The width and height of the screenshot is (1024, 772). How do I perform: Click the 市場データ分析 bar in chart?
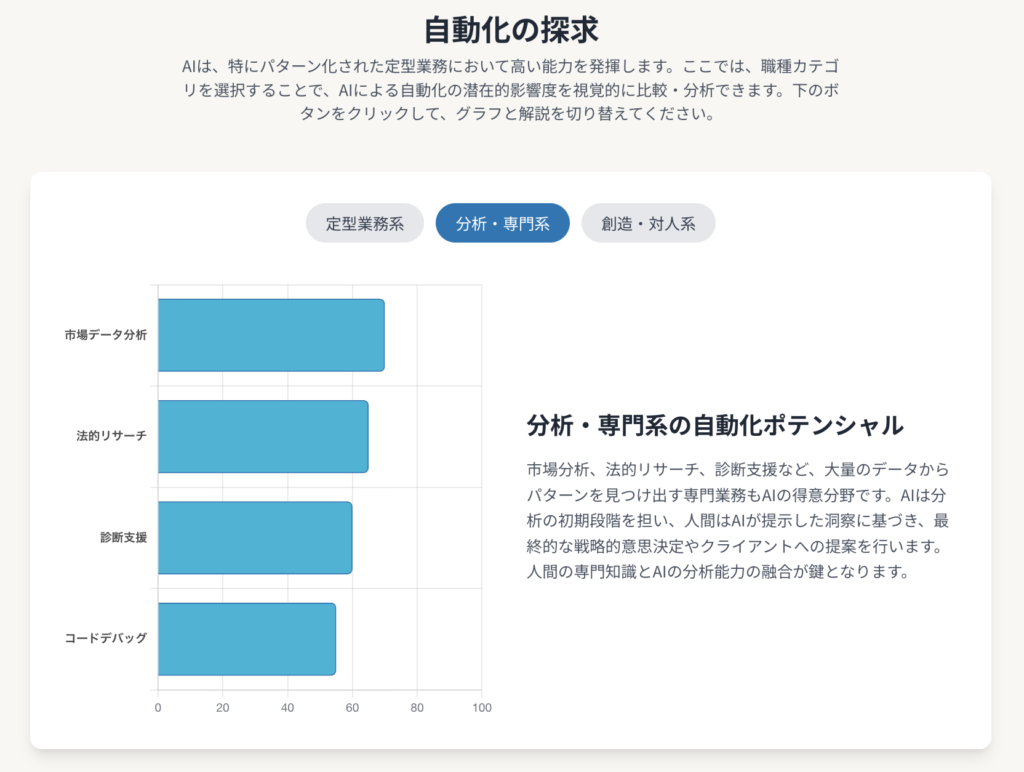271,335
